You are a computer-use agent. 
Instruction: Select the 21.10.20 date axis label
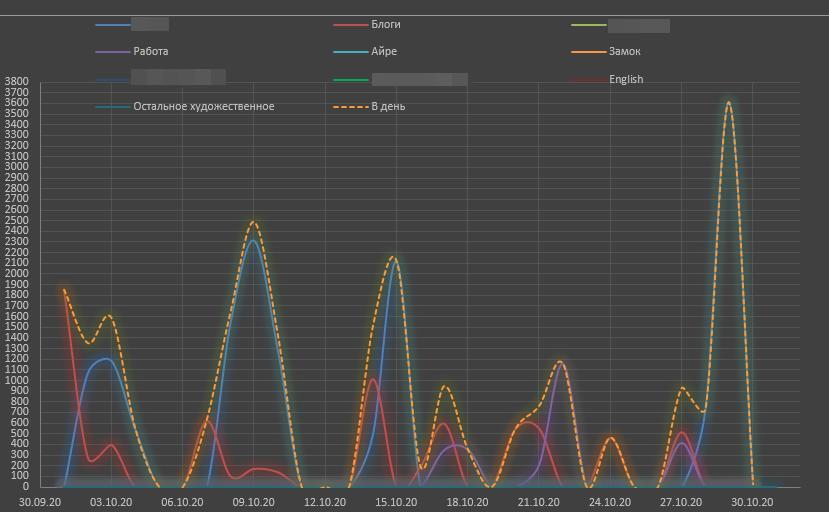click(539, 502)
